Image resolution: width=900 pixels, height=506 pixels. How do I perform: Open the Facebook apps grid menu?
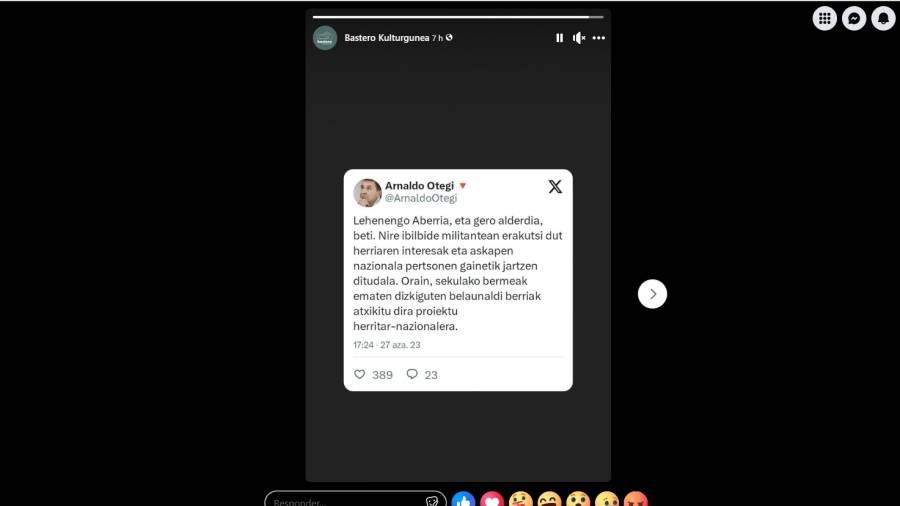pyautogui.click(x=825, y=18)
